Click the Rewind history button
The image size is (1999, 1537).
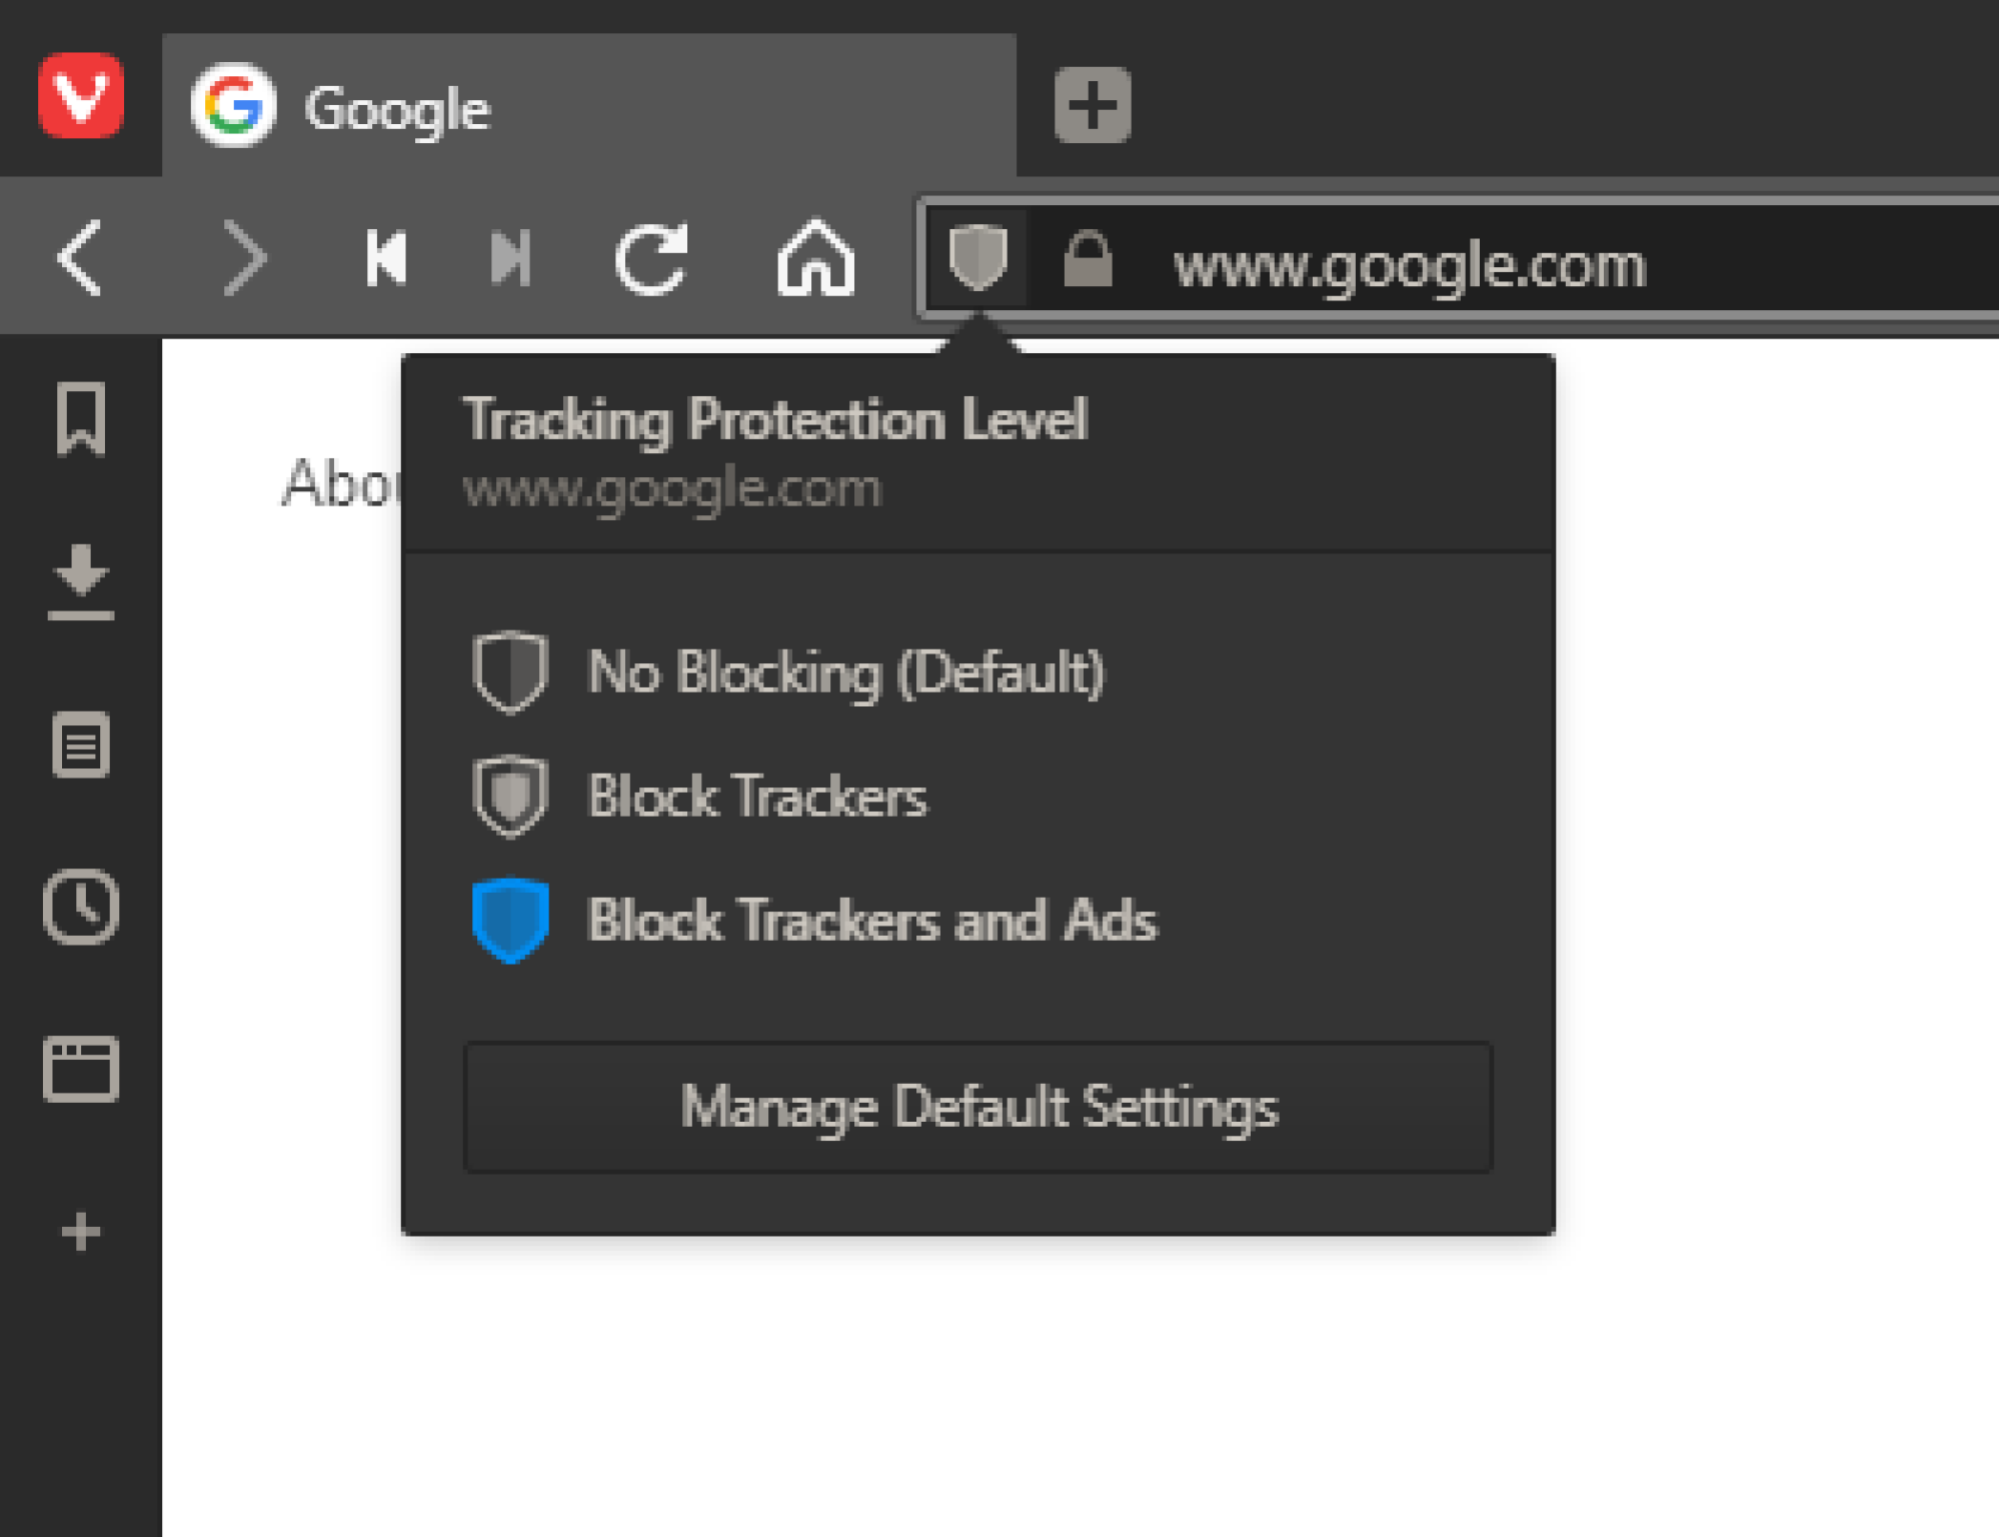(386, 258)
